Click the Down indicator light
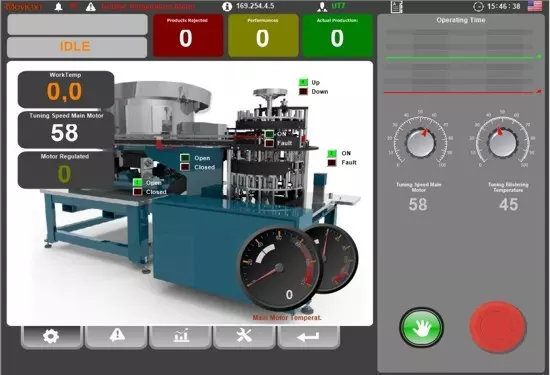 point(303,92)
